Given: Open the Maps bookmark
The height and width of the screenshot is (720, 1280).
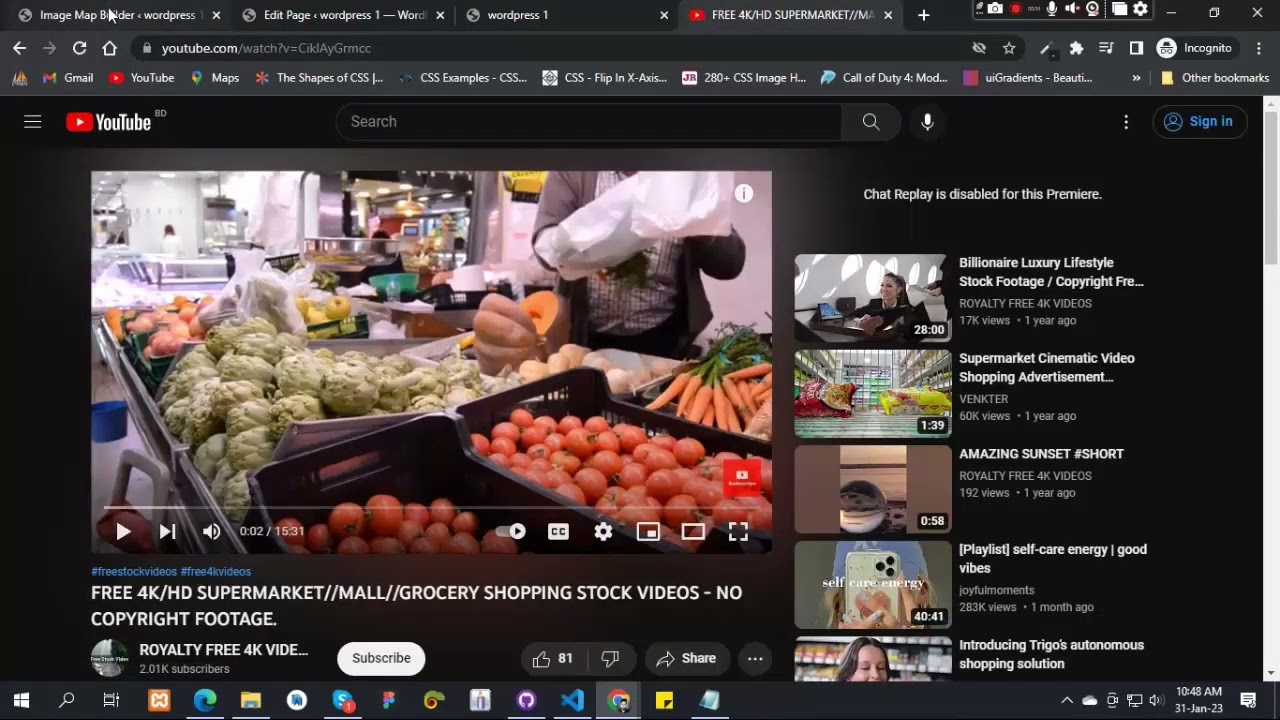Looking at the screenshot, I should tap(214, 78).
